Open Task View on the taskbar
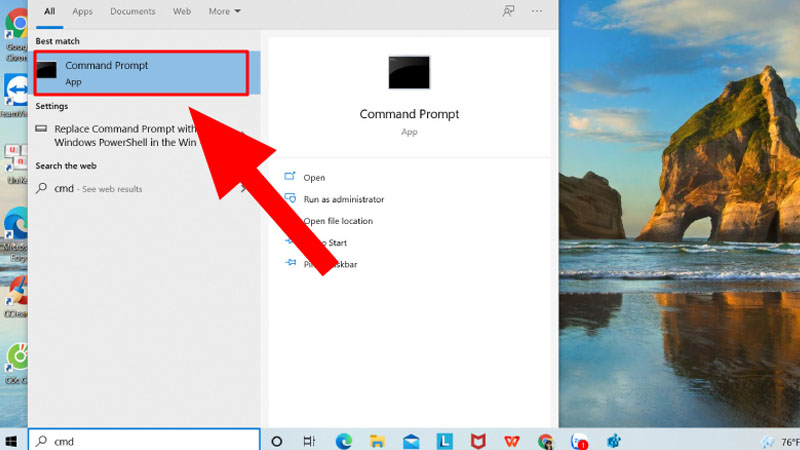Image resolution: width=800 pixels, height=450 pixels. (x=309, y=440)
